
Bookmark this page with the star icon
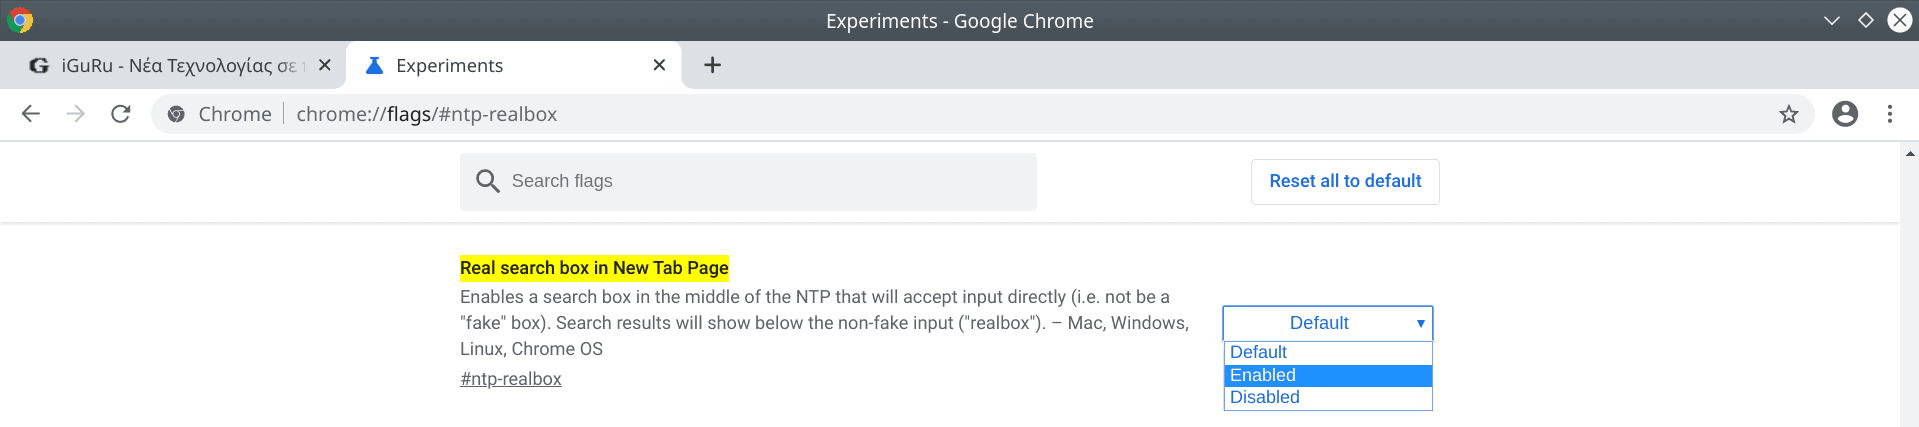pos(1789,114)
